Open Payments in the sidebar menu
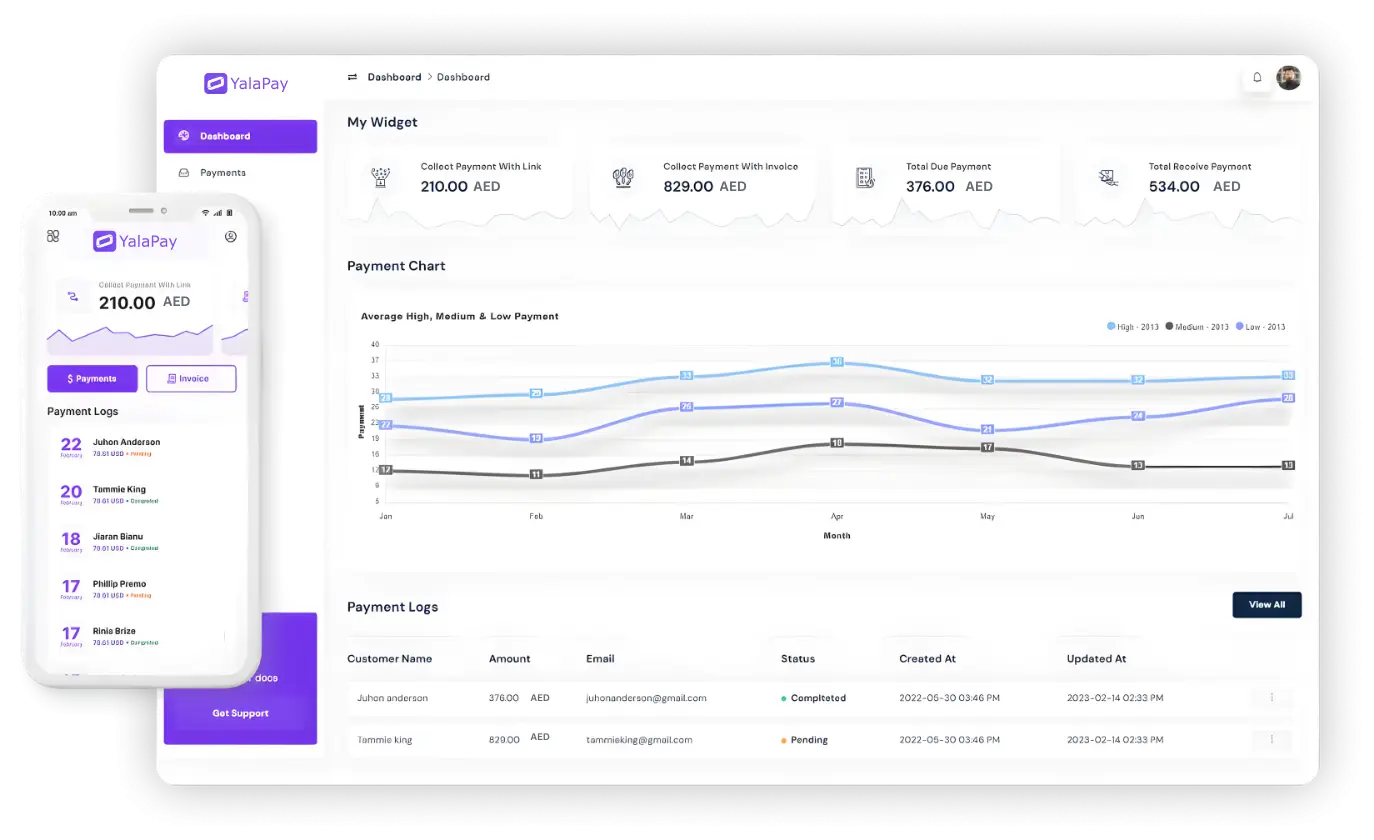1374x840 pixels. [x=222, y=173]
